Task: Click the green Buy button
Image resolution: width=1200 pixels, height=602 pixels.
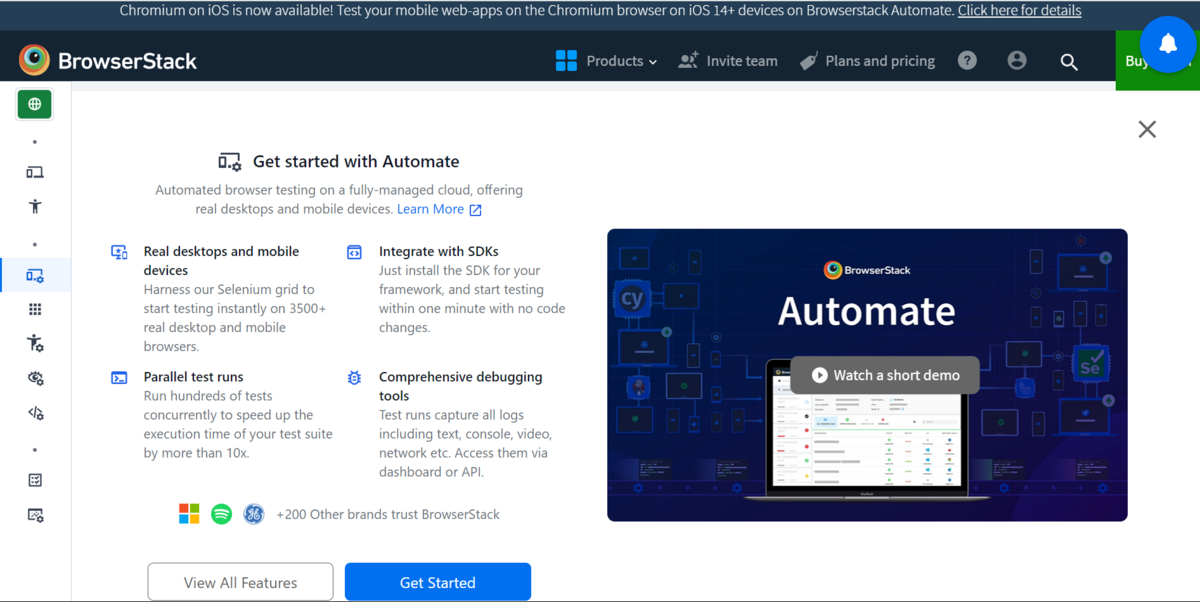Action: click(x=1157, y=61)
